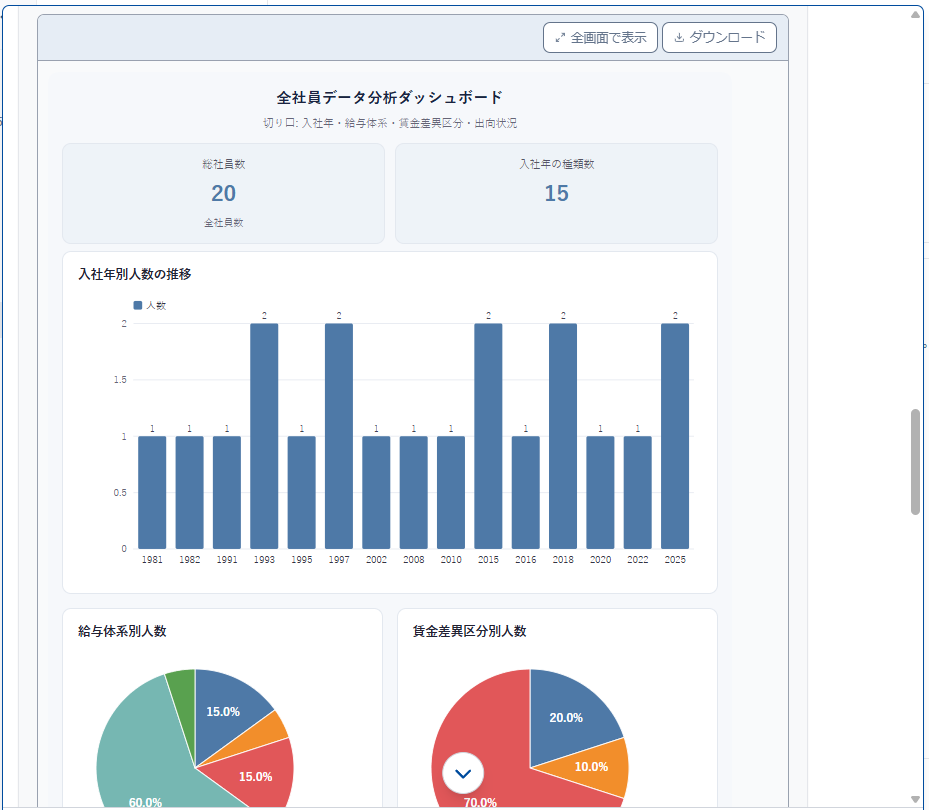Click the 1981 bar in the chart
929x810 pixels.
[152, 492]
